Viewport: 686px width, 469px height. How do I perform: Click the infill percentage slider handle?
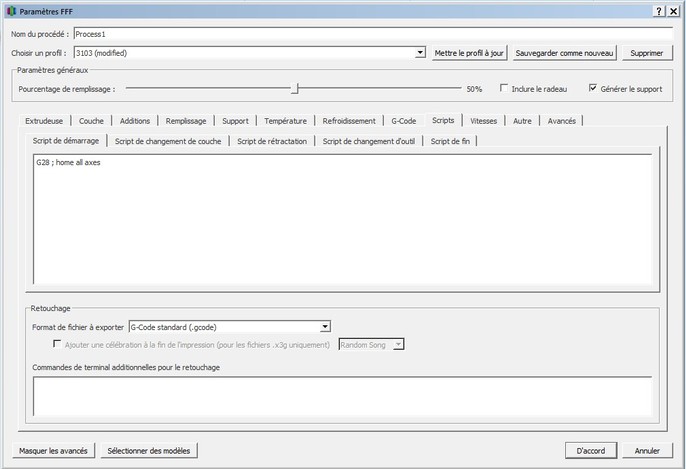[295, 88]
